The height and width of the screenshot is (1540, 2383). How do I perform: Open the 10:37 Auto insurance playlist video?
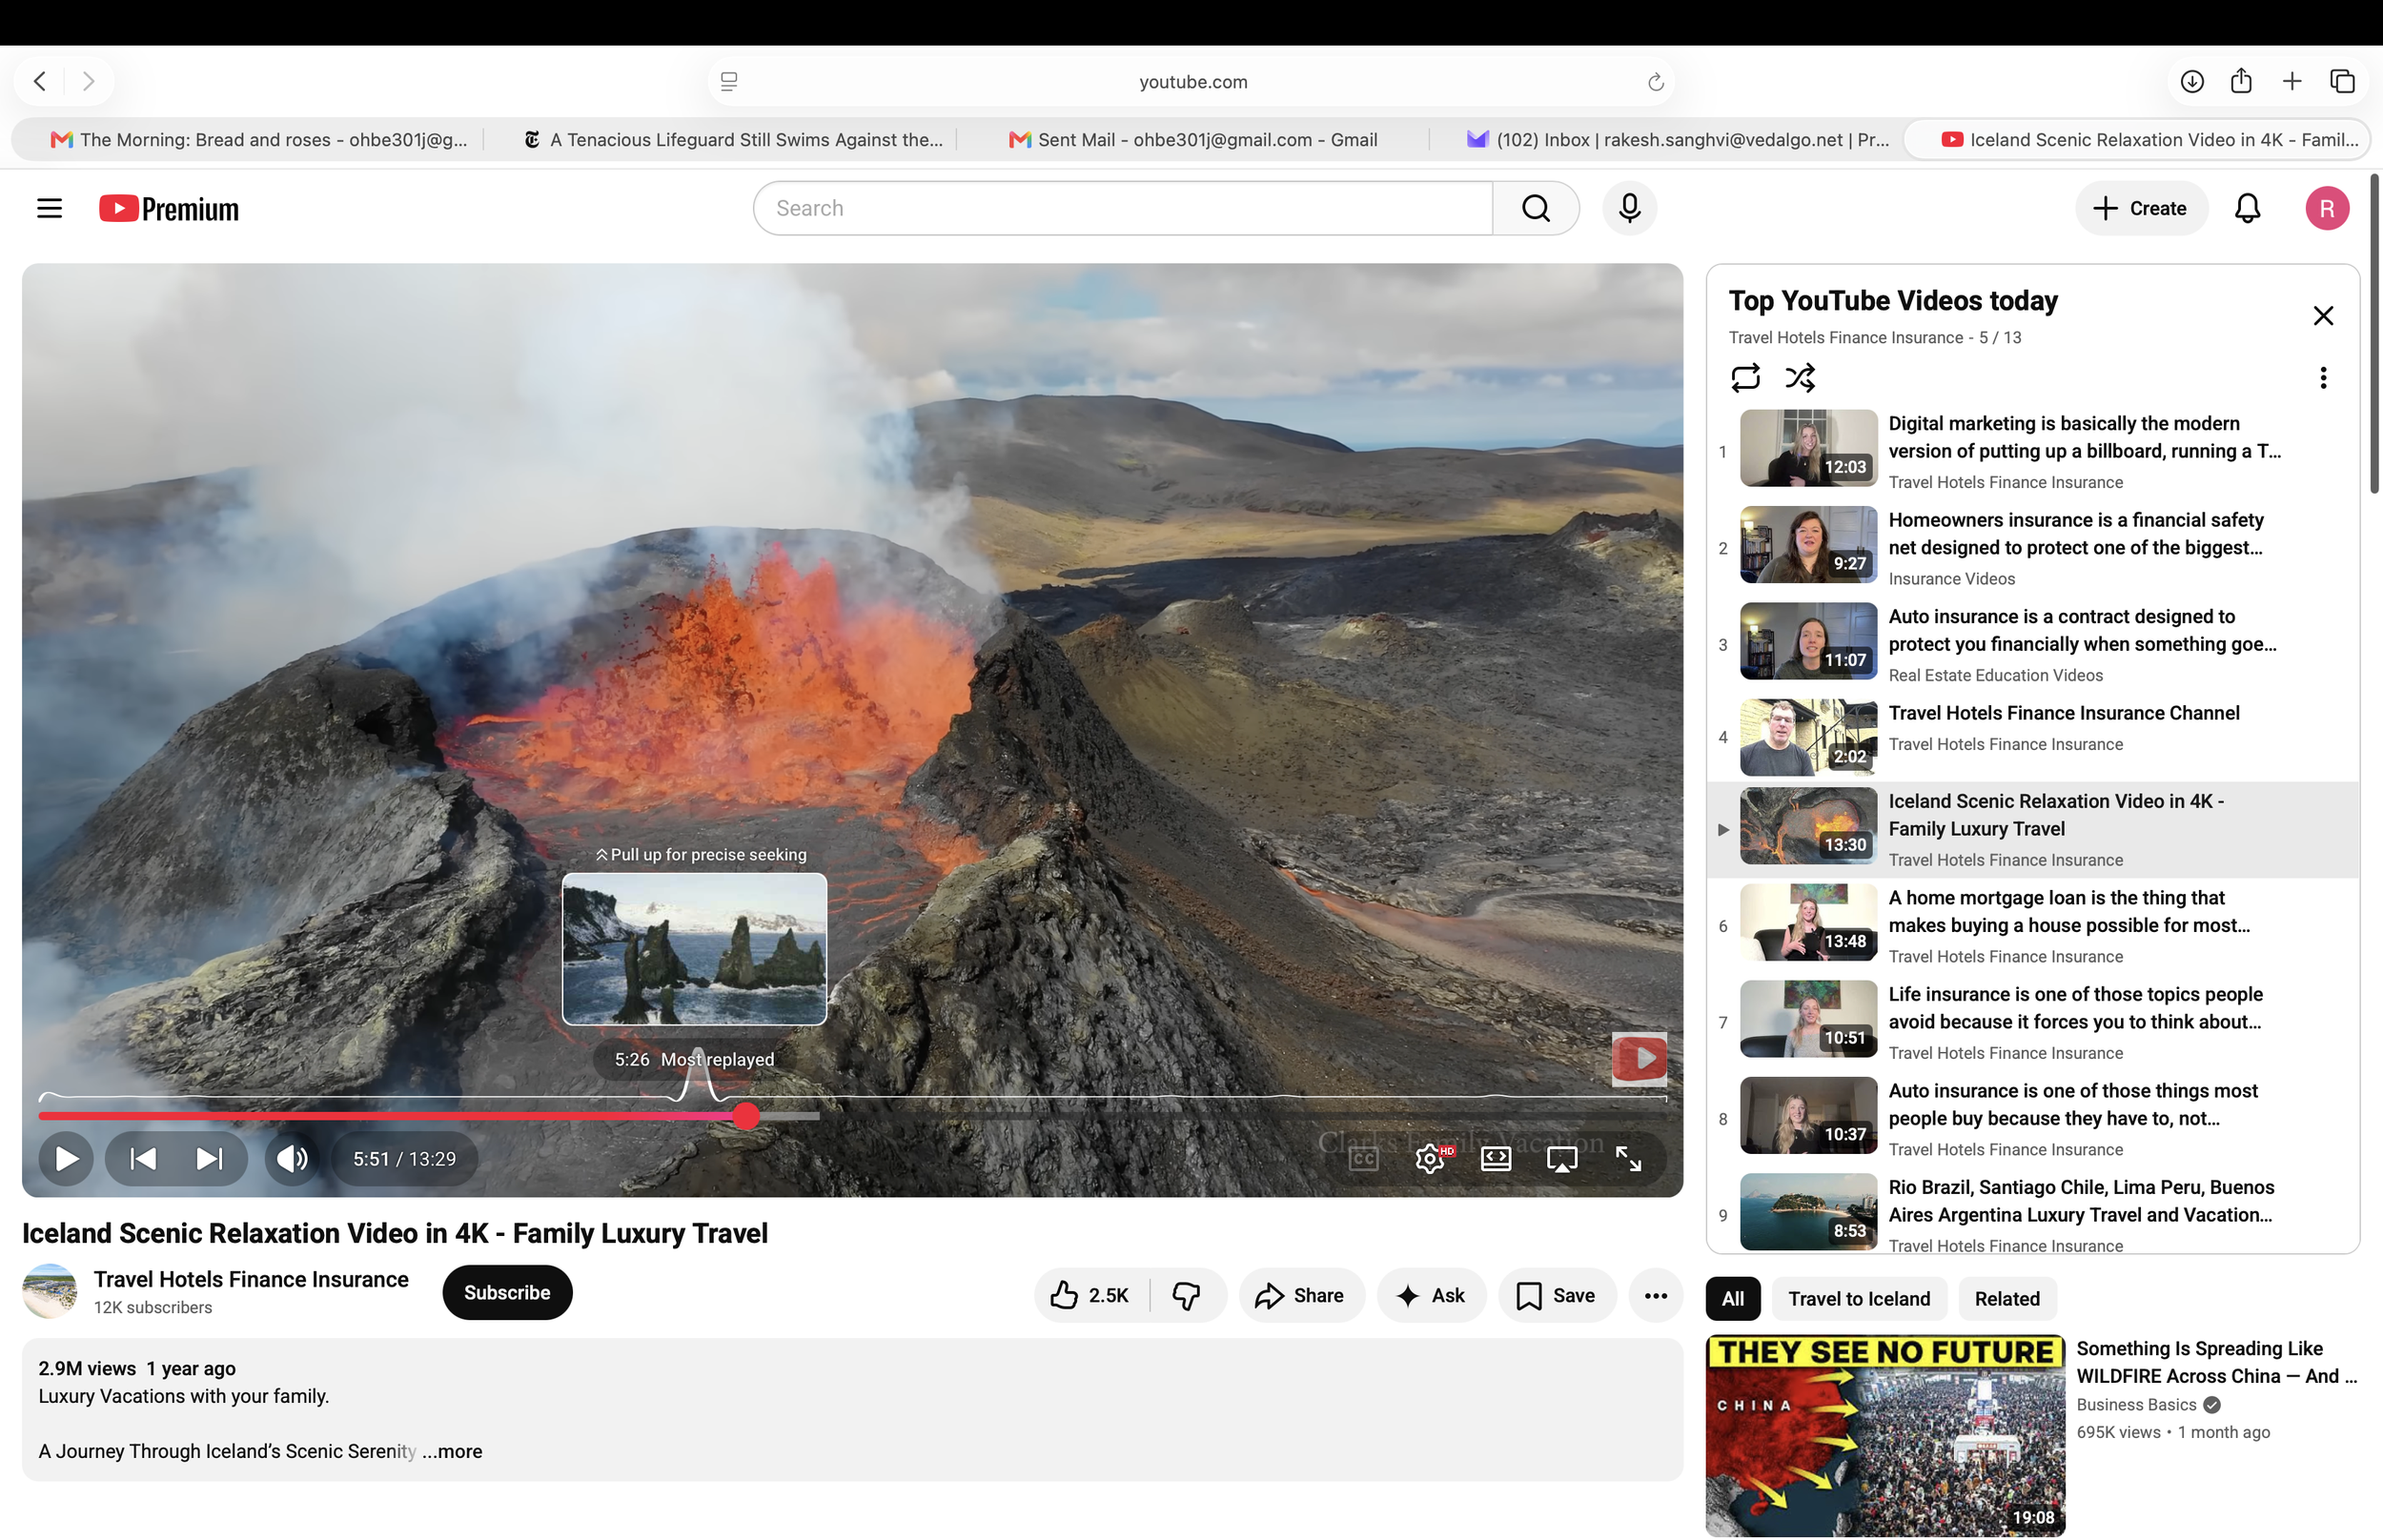(2030, 1118)
